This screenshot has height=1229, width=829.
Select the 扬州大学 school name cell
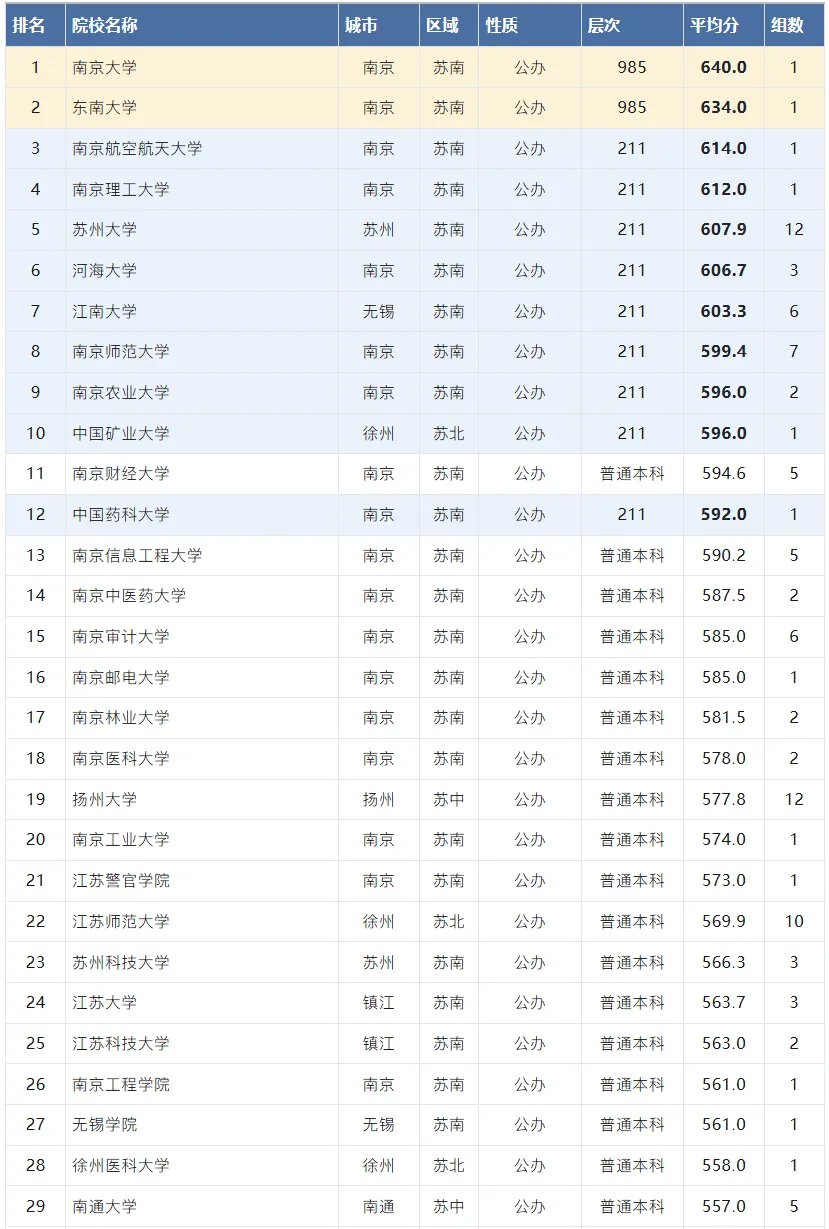pyautogui.click(x=201, y=800)
